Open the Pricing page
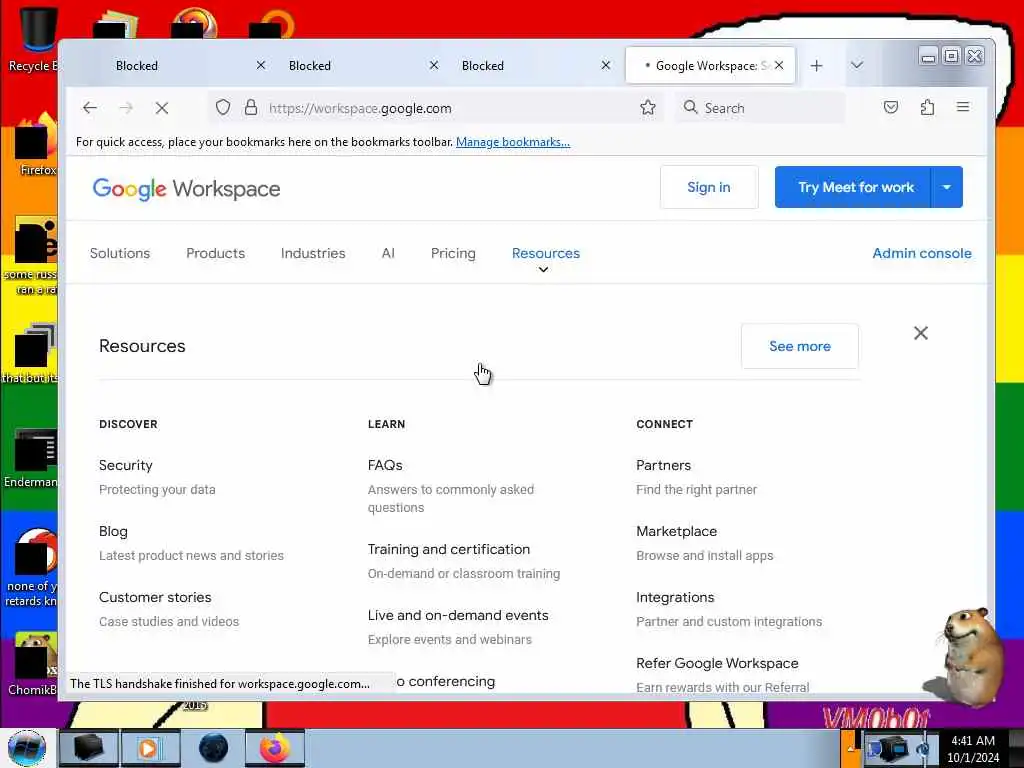1024x768 pixels. click(x=453, y=253)
